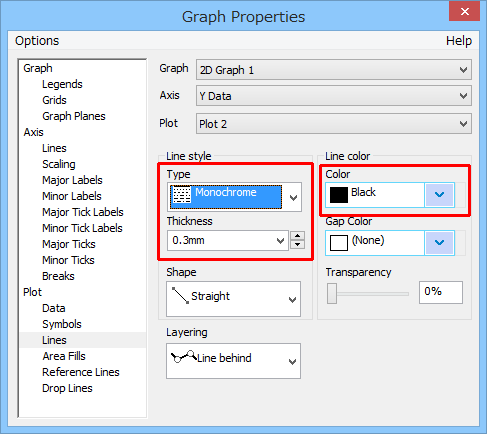This screenshot has height=434, width=487.
Task: Open the Line Color dropdown arrow
Action: click(x=439, y=195)
